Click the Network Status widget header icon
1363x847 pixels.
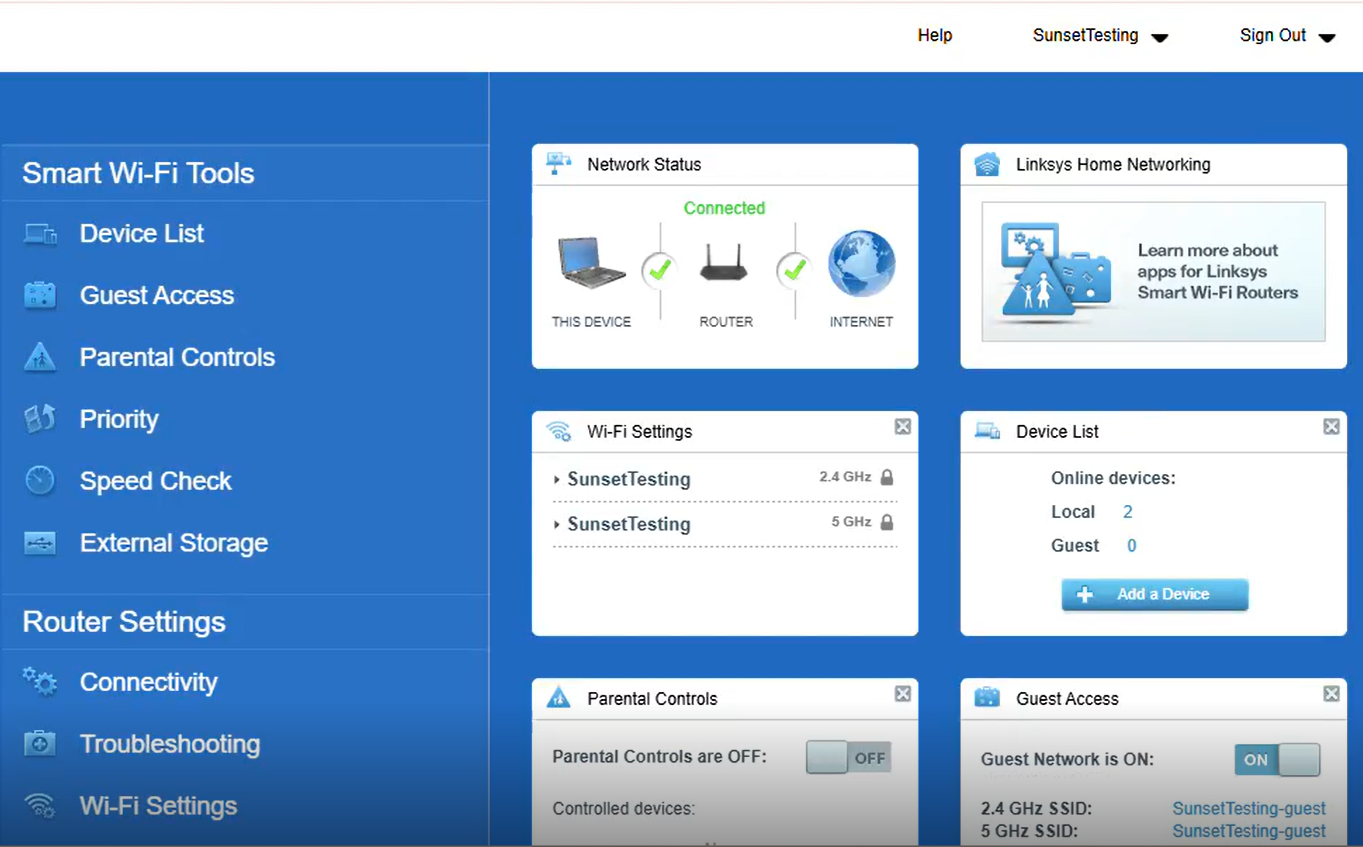pos(558,164)
